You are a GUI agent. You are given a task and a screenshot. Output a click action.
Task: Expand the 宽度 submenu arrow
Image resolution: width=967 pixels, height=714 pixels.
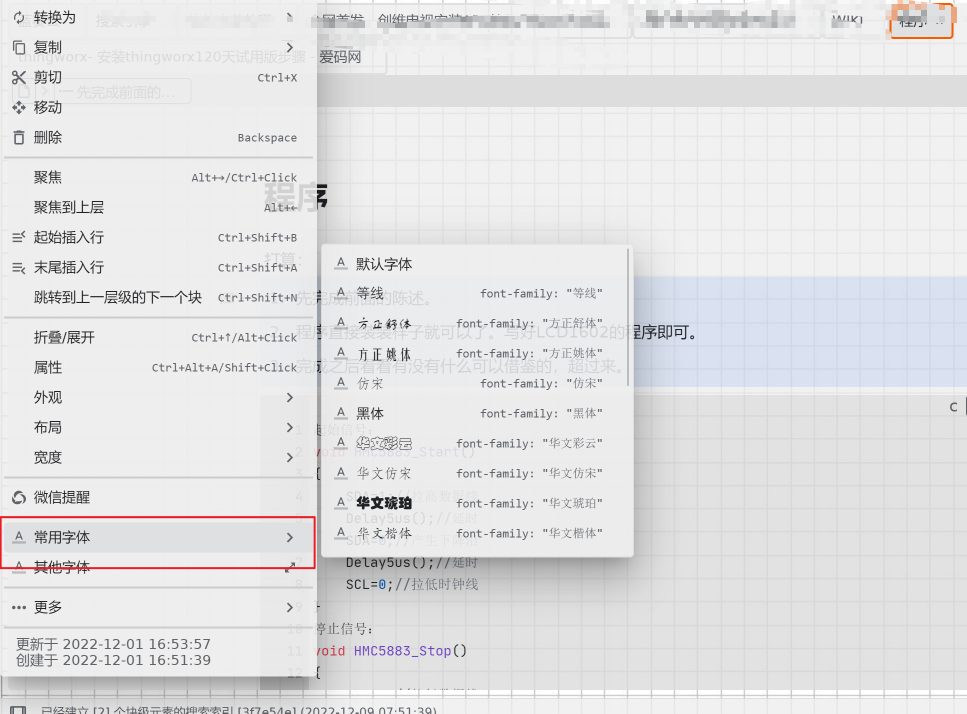pos(290,458)
